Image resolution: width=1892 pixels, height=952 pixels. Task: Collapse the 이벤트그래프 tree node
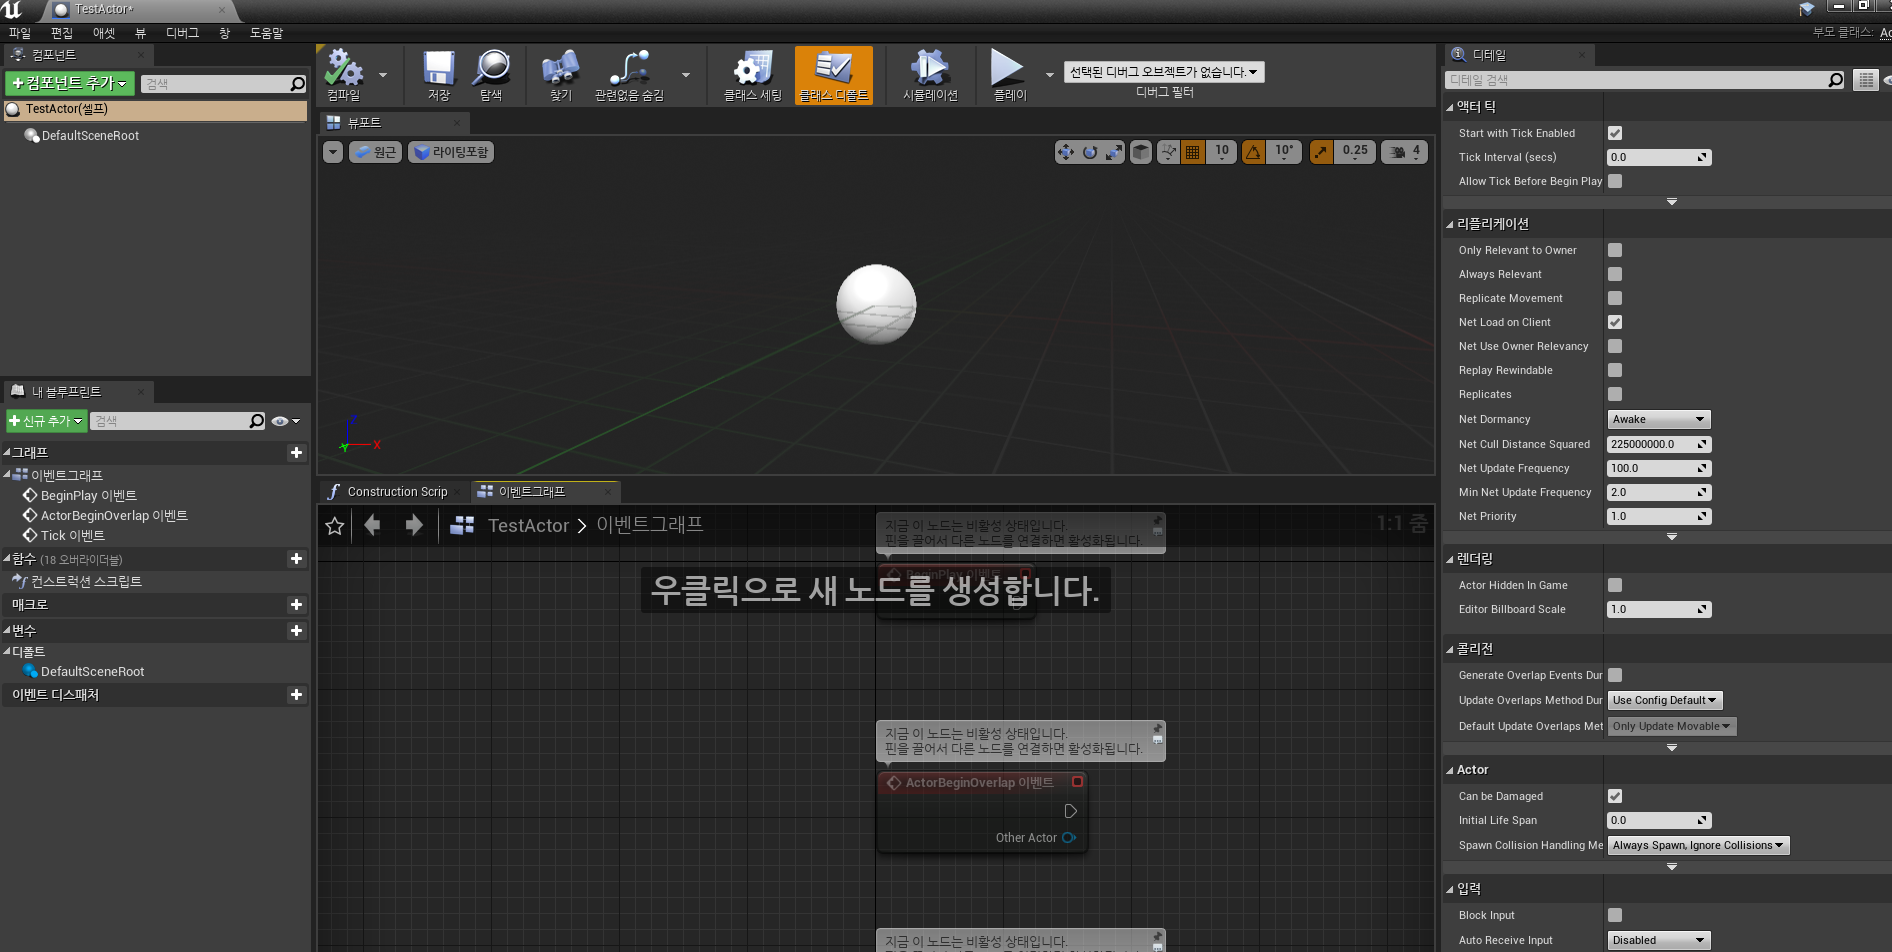point(6,475)
